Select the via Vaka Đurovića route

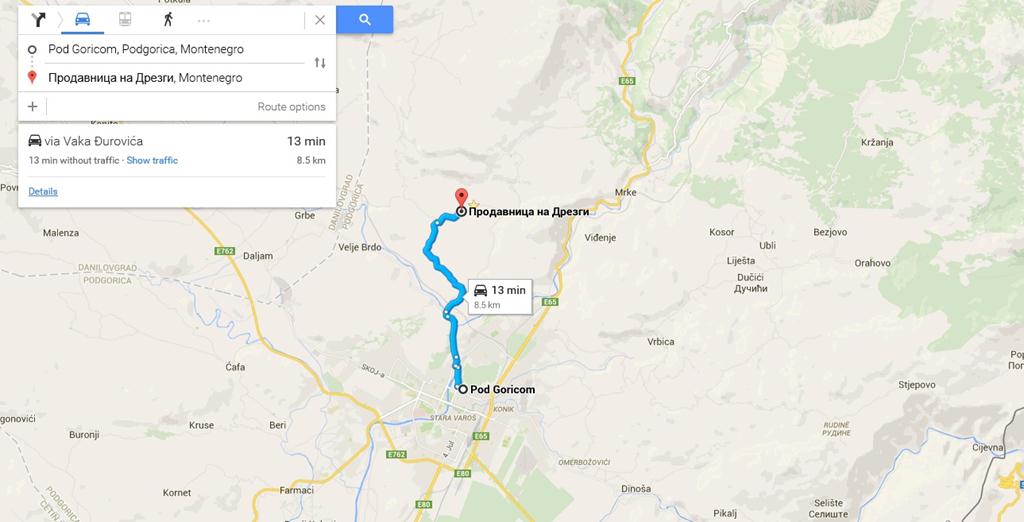pyautogui.click(x=177, y=150)
